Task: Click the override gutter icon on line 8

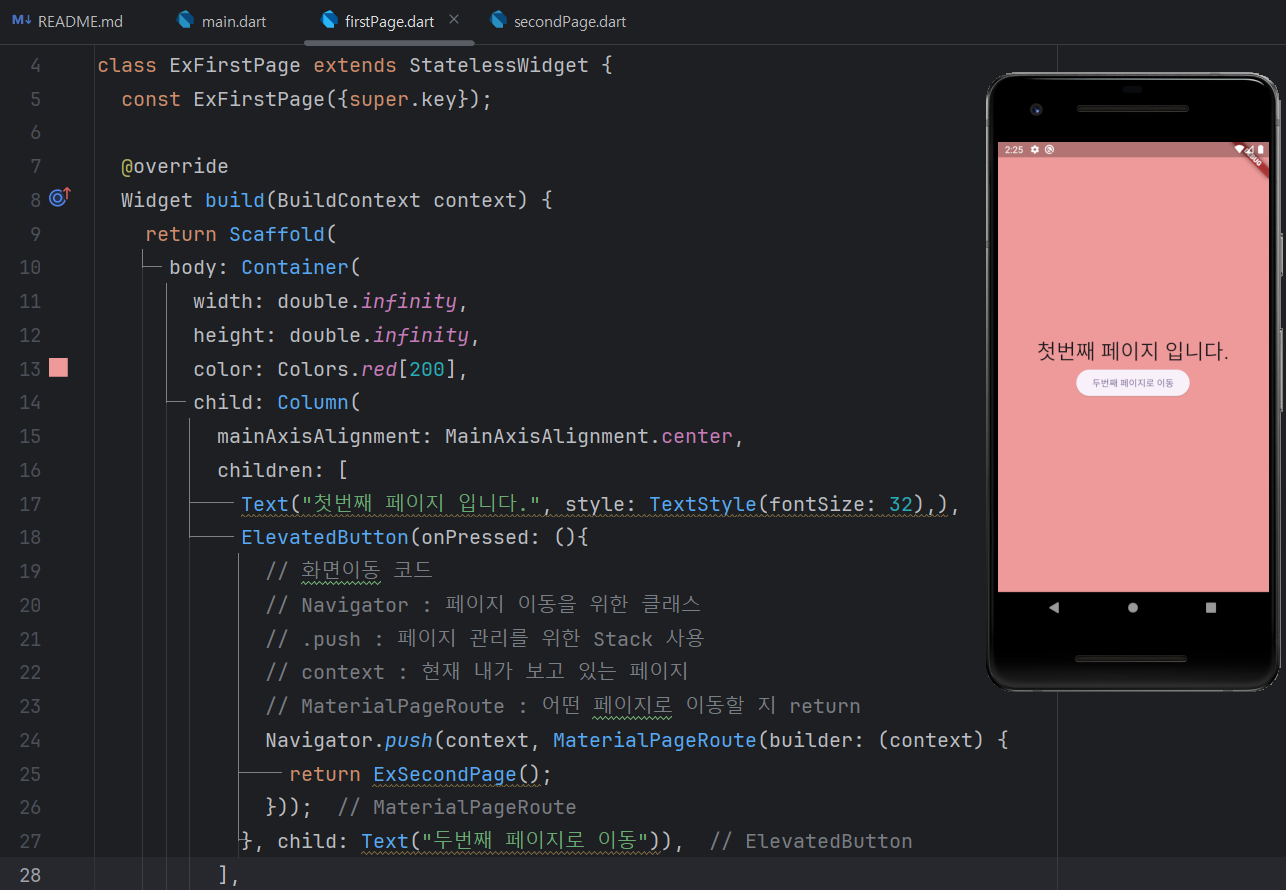Action: point(59,198)
